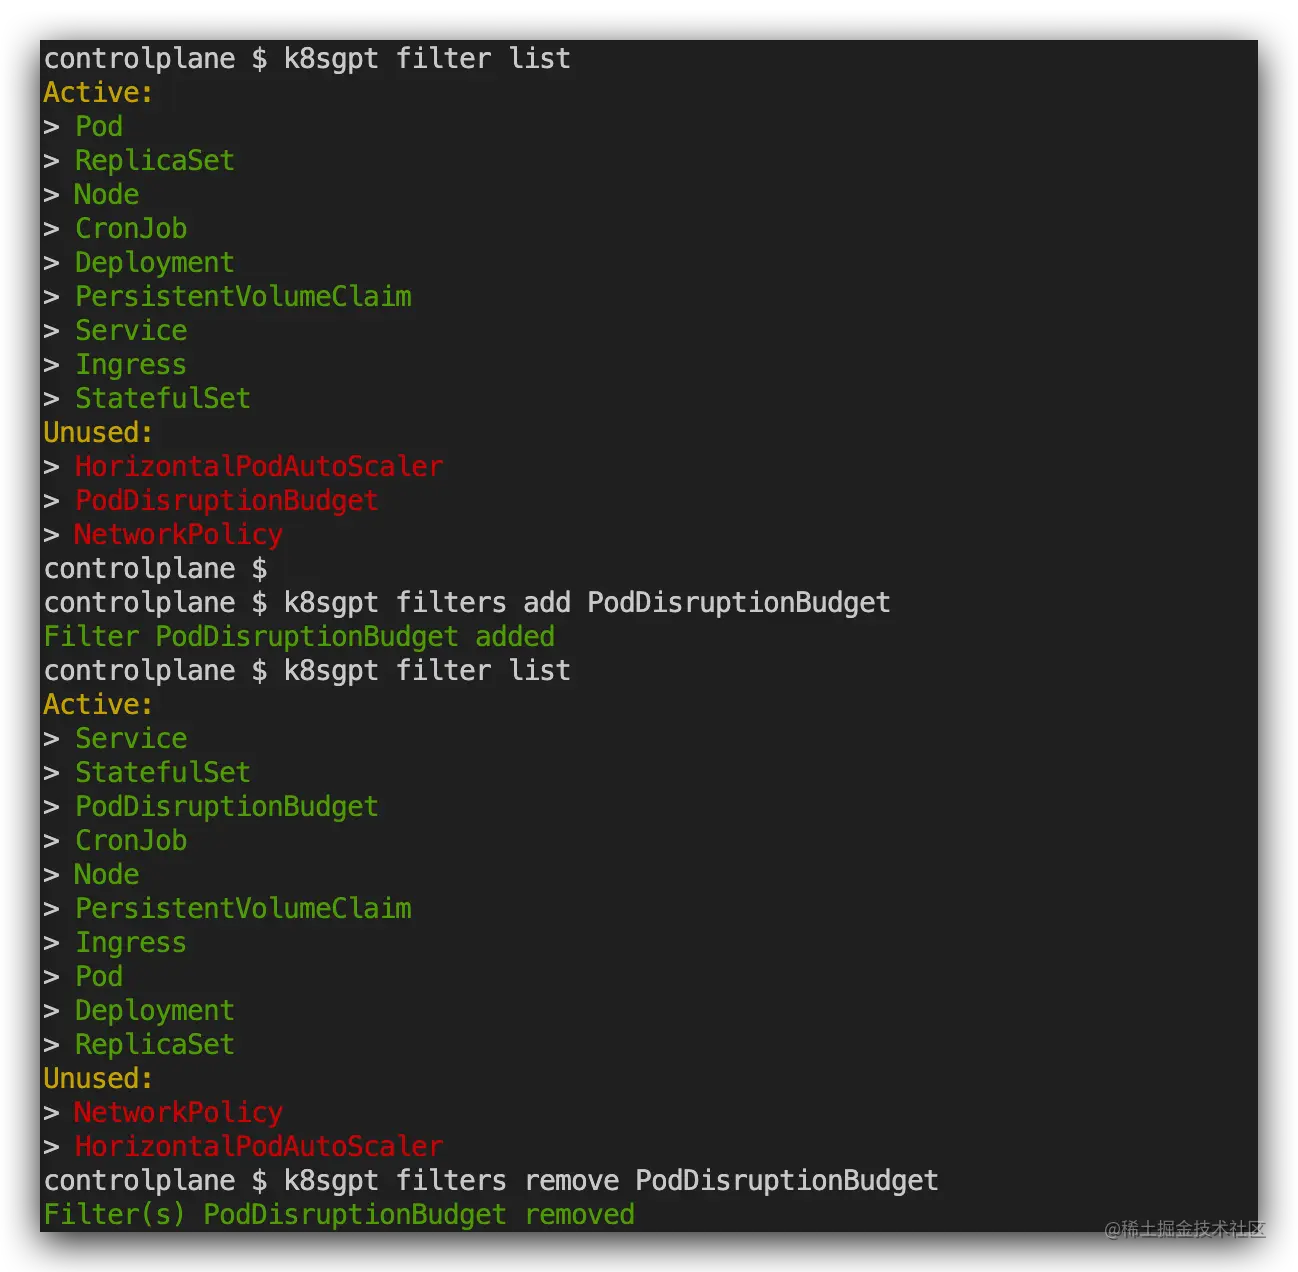Select HorizontalPodAutoScaler at the bottom Unused list

pos(259,1147)
